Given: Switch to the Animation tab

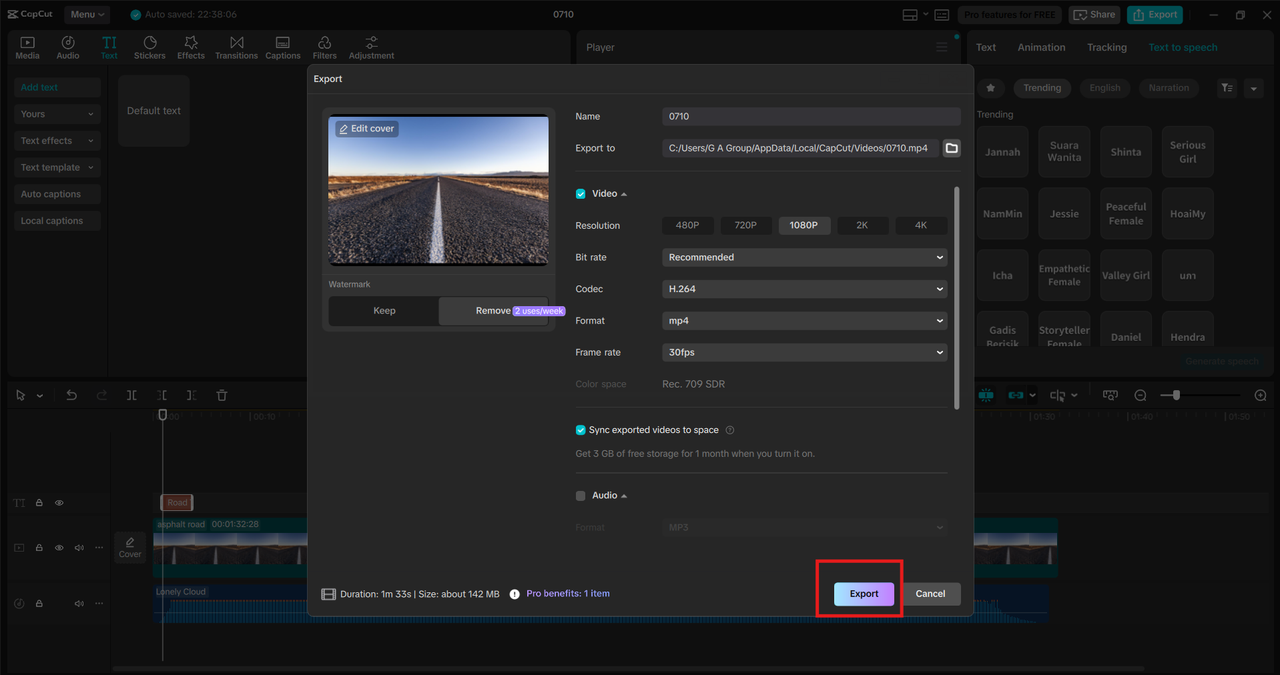Looking at the screenshot, I should (x=1041, y=47).
